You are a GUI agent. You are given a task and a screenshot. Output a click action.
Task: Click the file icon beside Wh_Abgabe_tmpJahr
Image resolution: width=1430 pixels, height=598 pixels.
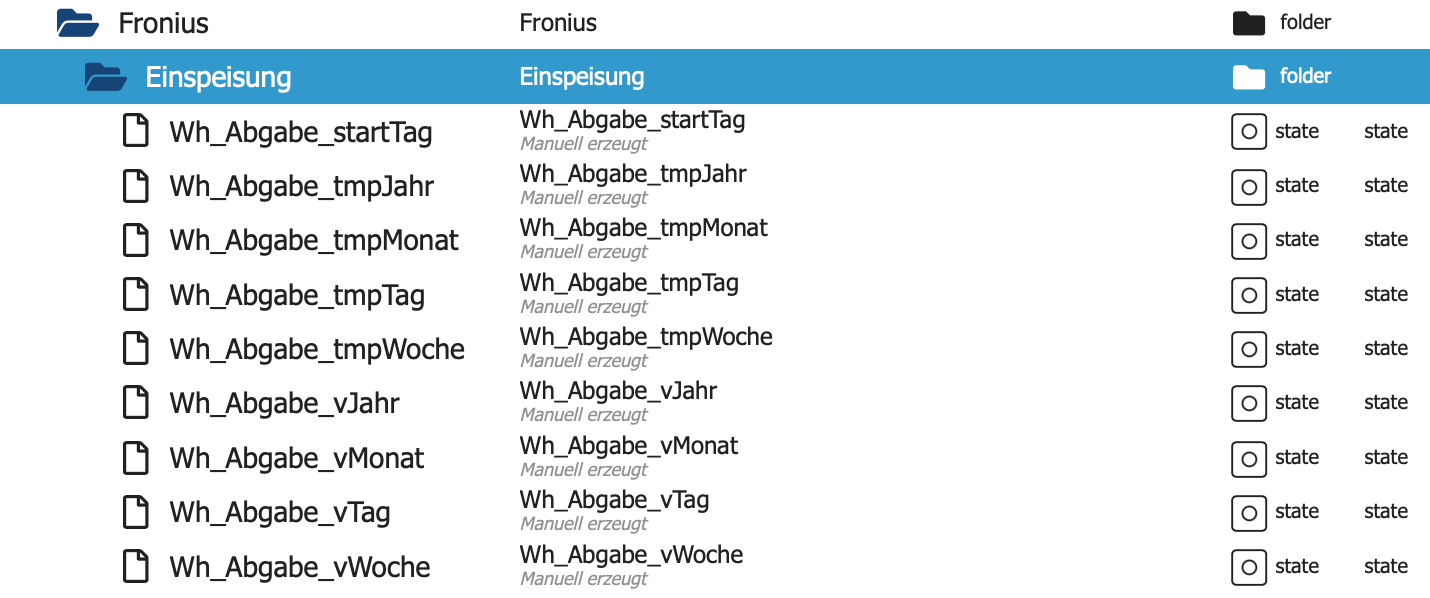pos(135,186)
